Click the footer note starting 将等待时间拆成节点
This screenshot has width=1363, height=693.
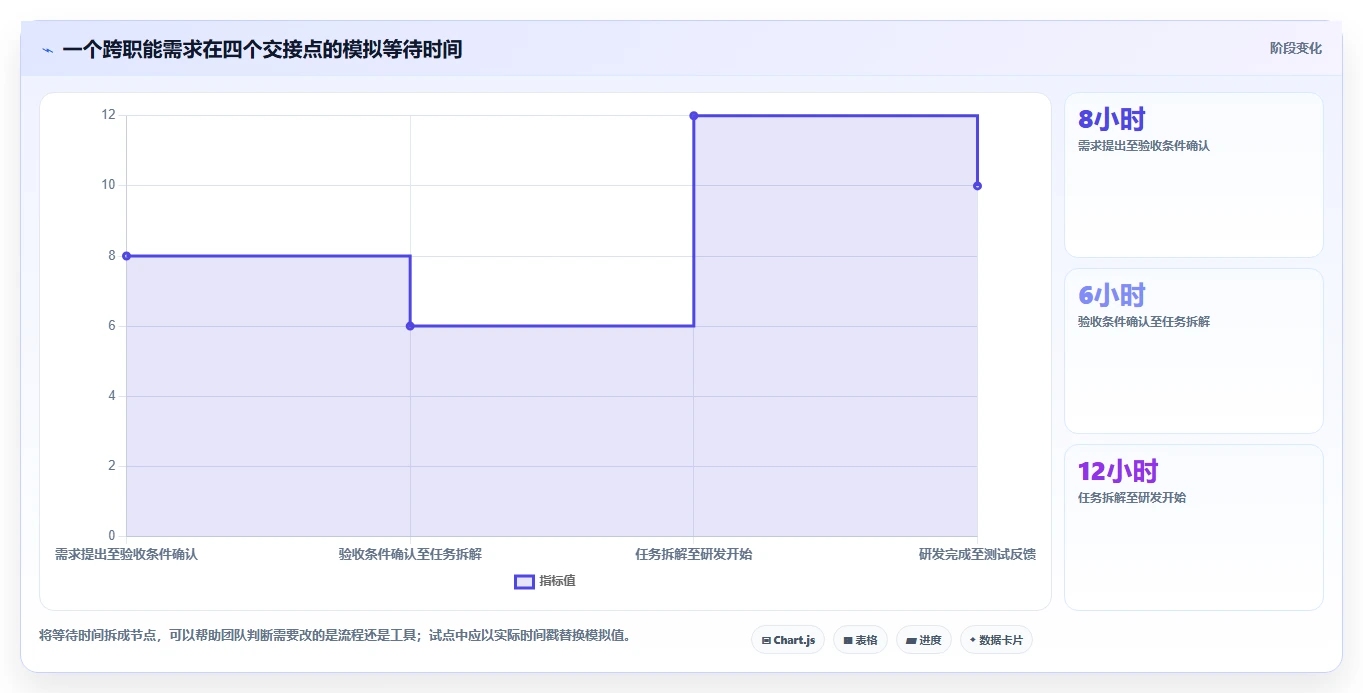338,636
